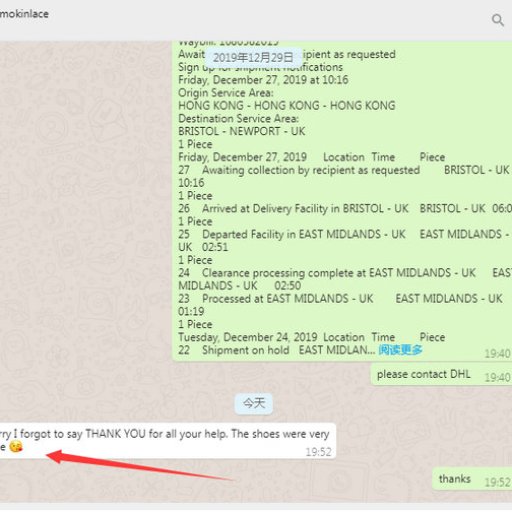Click the 'HONG KONG - HONG KONG' origin line
This screenshot has width=512, height=512.
(287, 106)
